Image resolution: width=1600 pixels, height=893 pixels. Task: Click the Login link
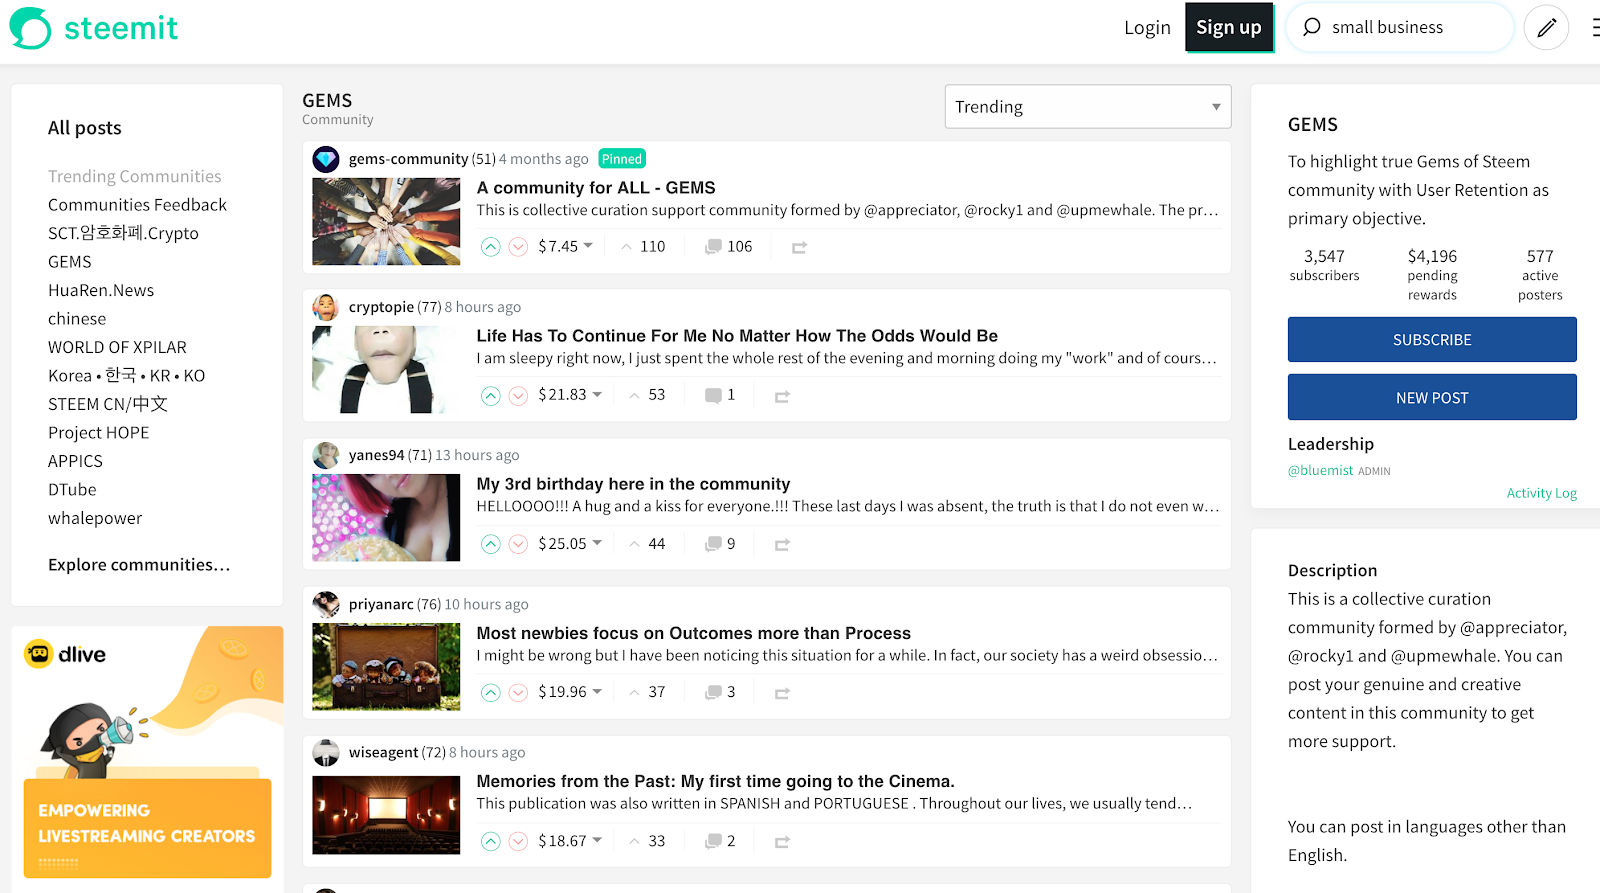pyautogui.click(x=1147, y=28)
